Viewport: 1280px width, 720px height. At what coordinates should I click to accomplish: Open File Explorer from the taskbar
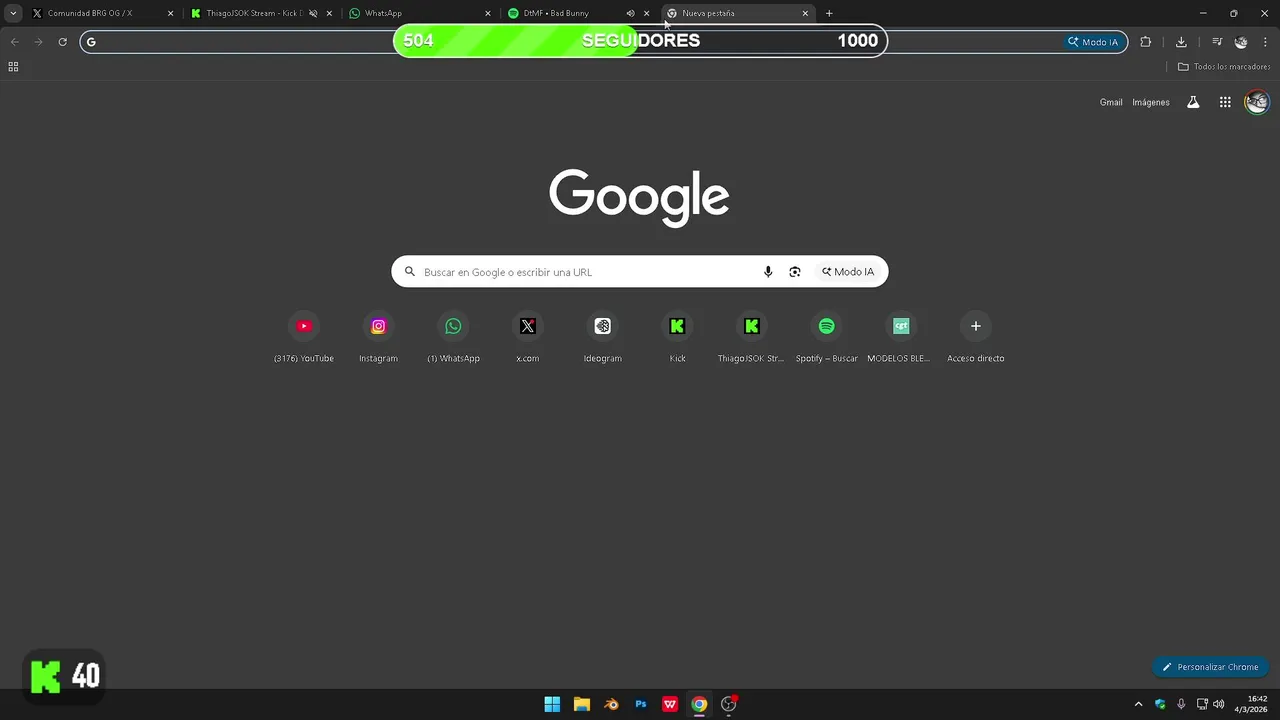tap(582, 704)
